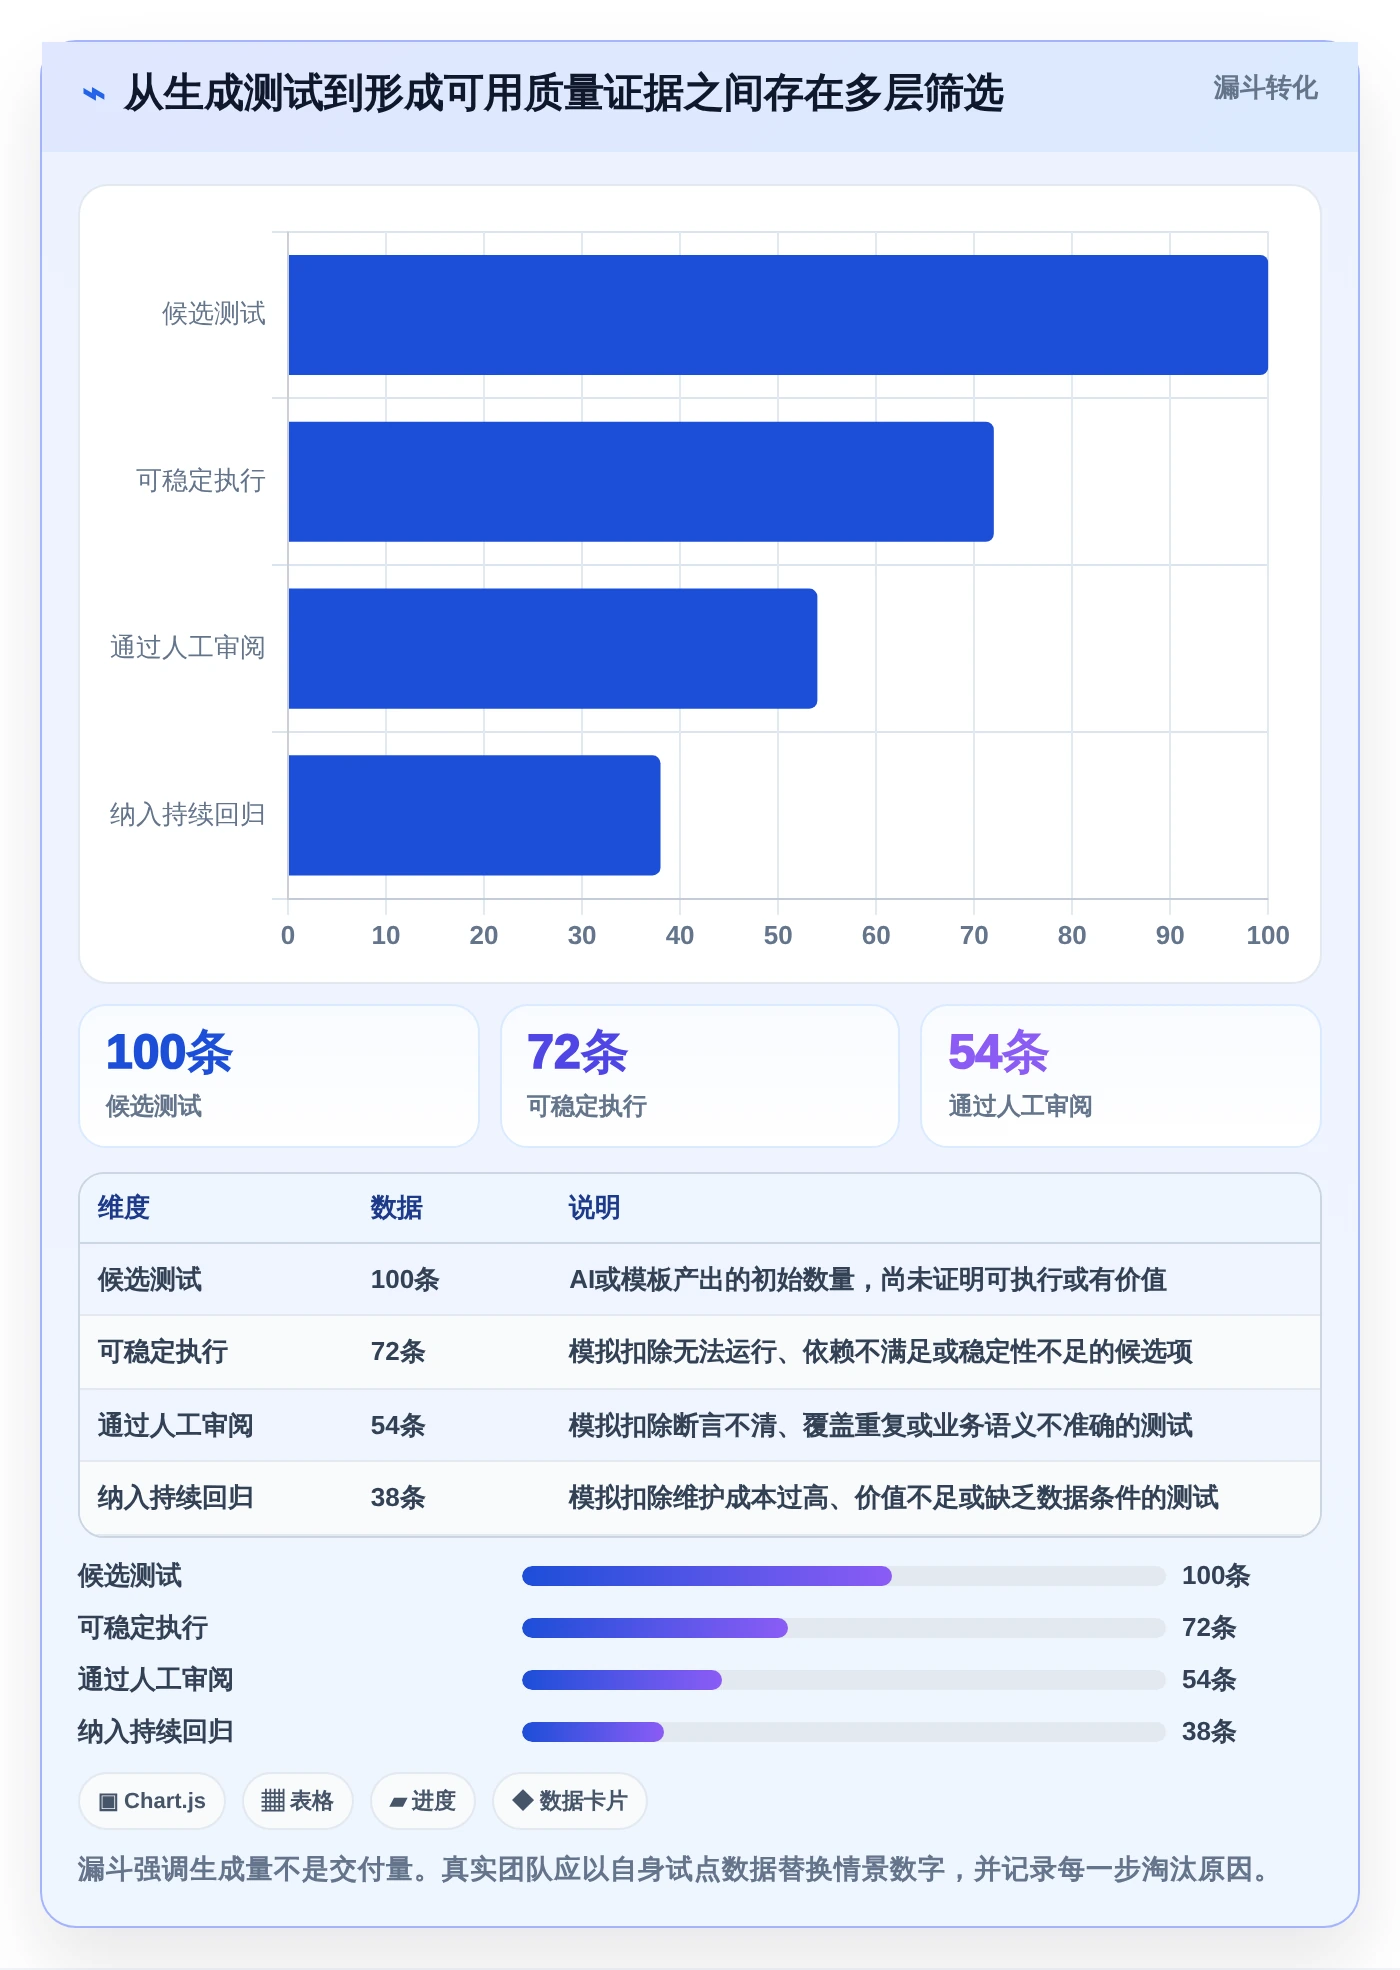This screenshot has width=1400, height=1970.
Task: Click the description starting AI或模板产出的初始数量
Action: pos(868,1279)
